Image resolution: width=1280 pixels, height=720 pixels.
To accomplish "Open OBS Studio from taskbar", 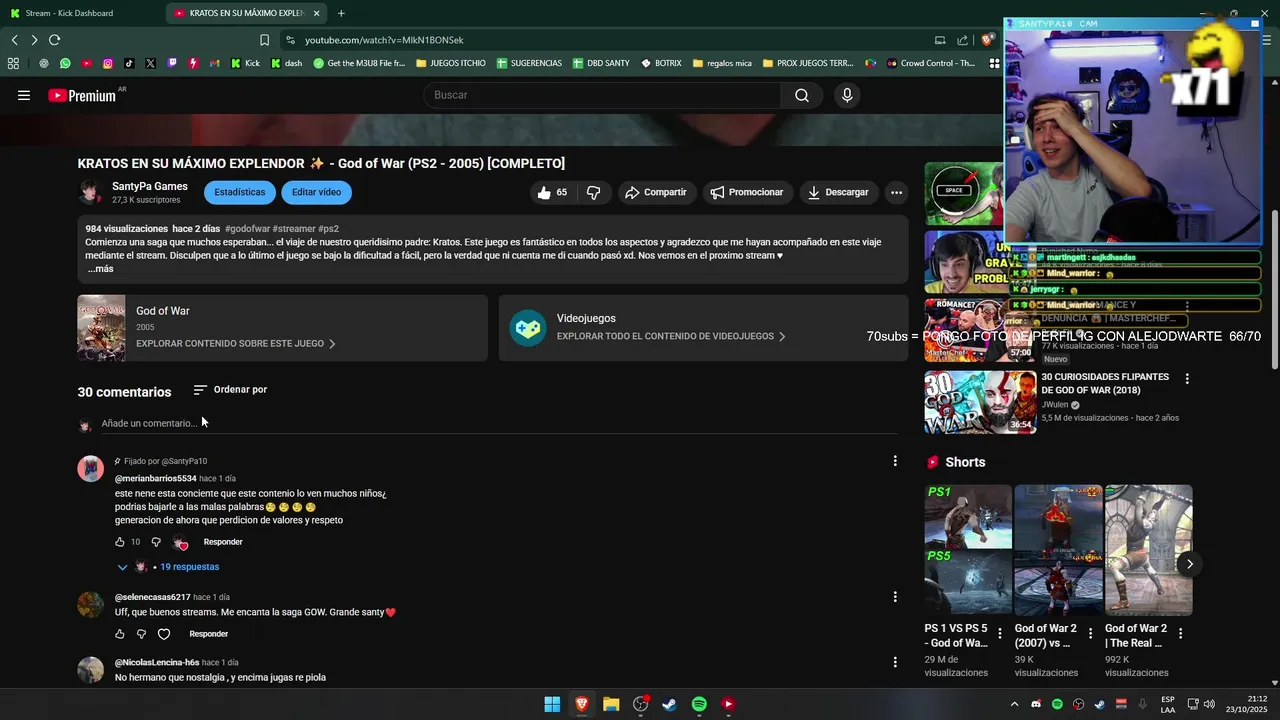I will (x=640, y=704).
